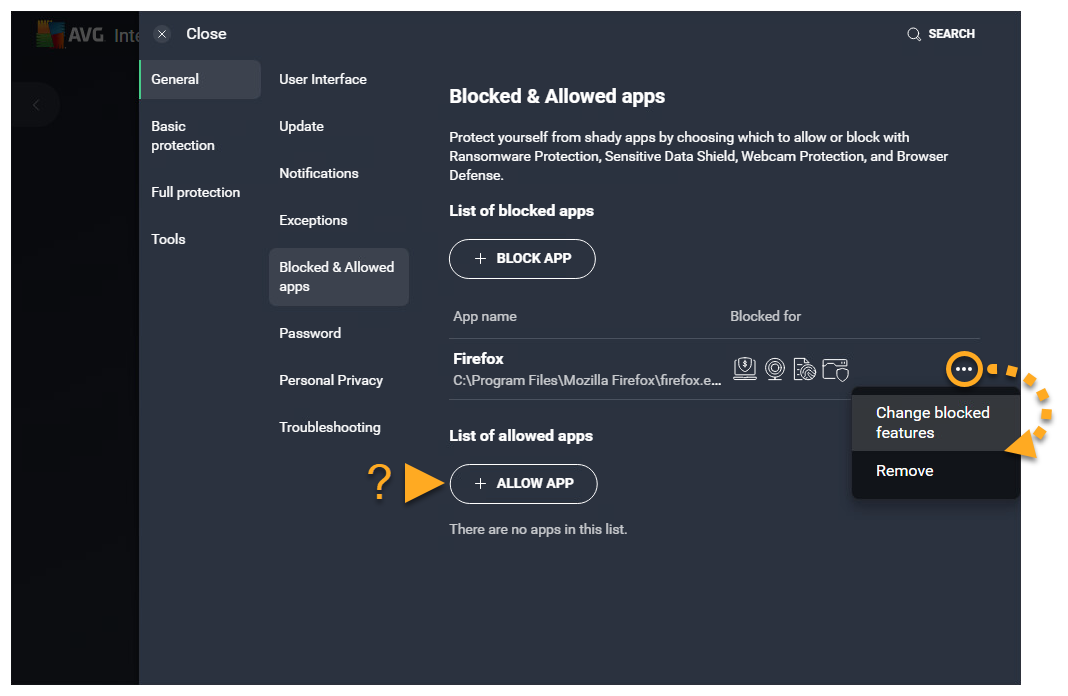Open the General settings category
The height and width of the screenshot is (696, 1068).
point(176,79)
